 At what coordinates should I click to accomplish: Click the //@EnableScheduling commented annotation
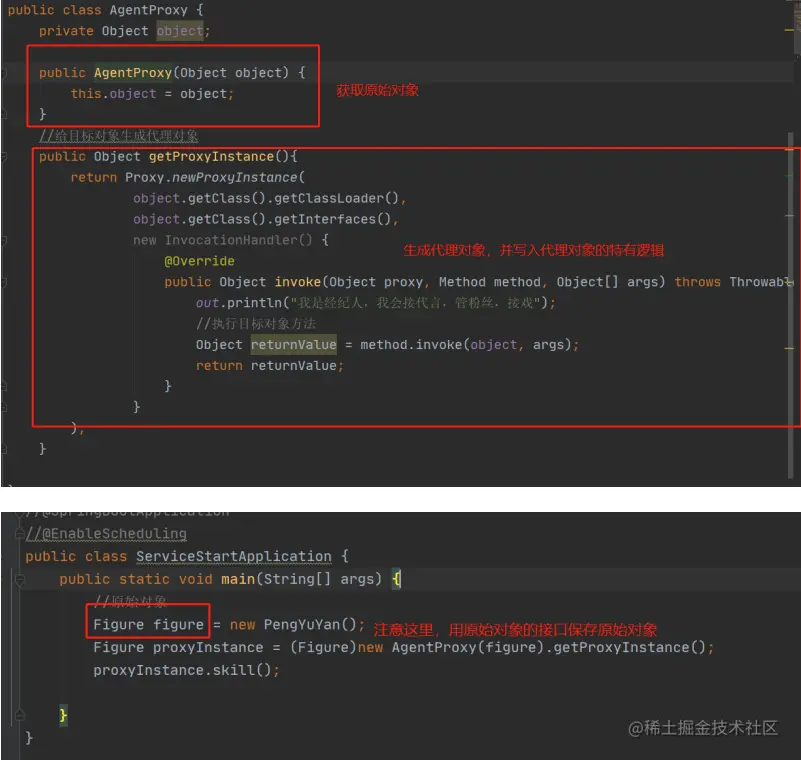tap(106, 534)
